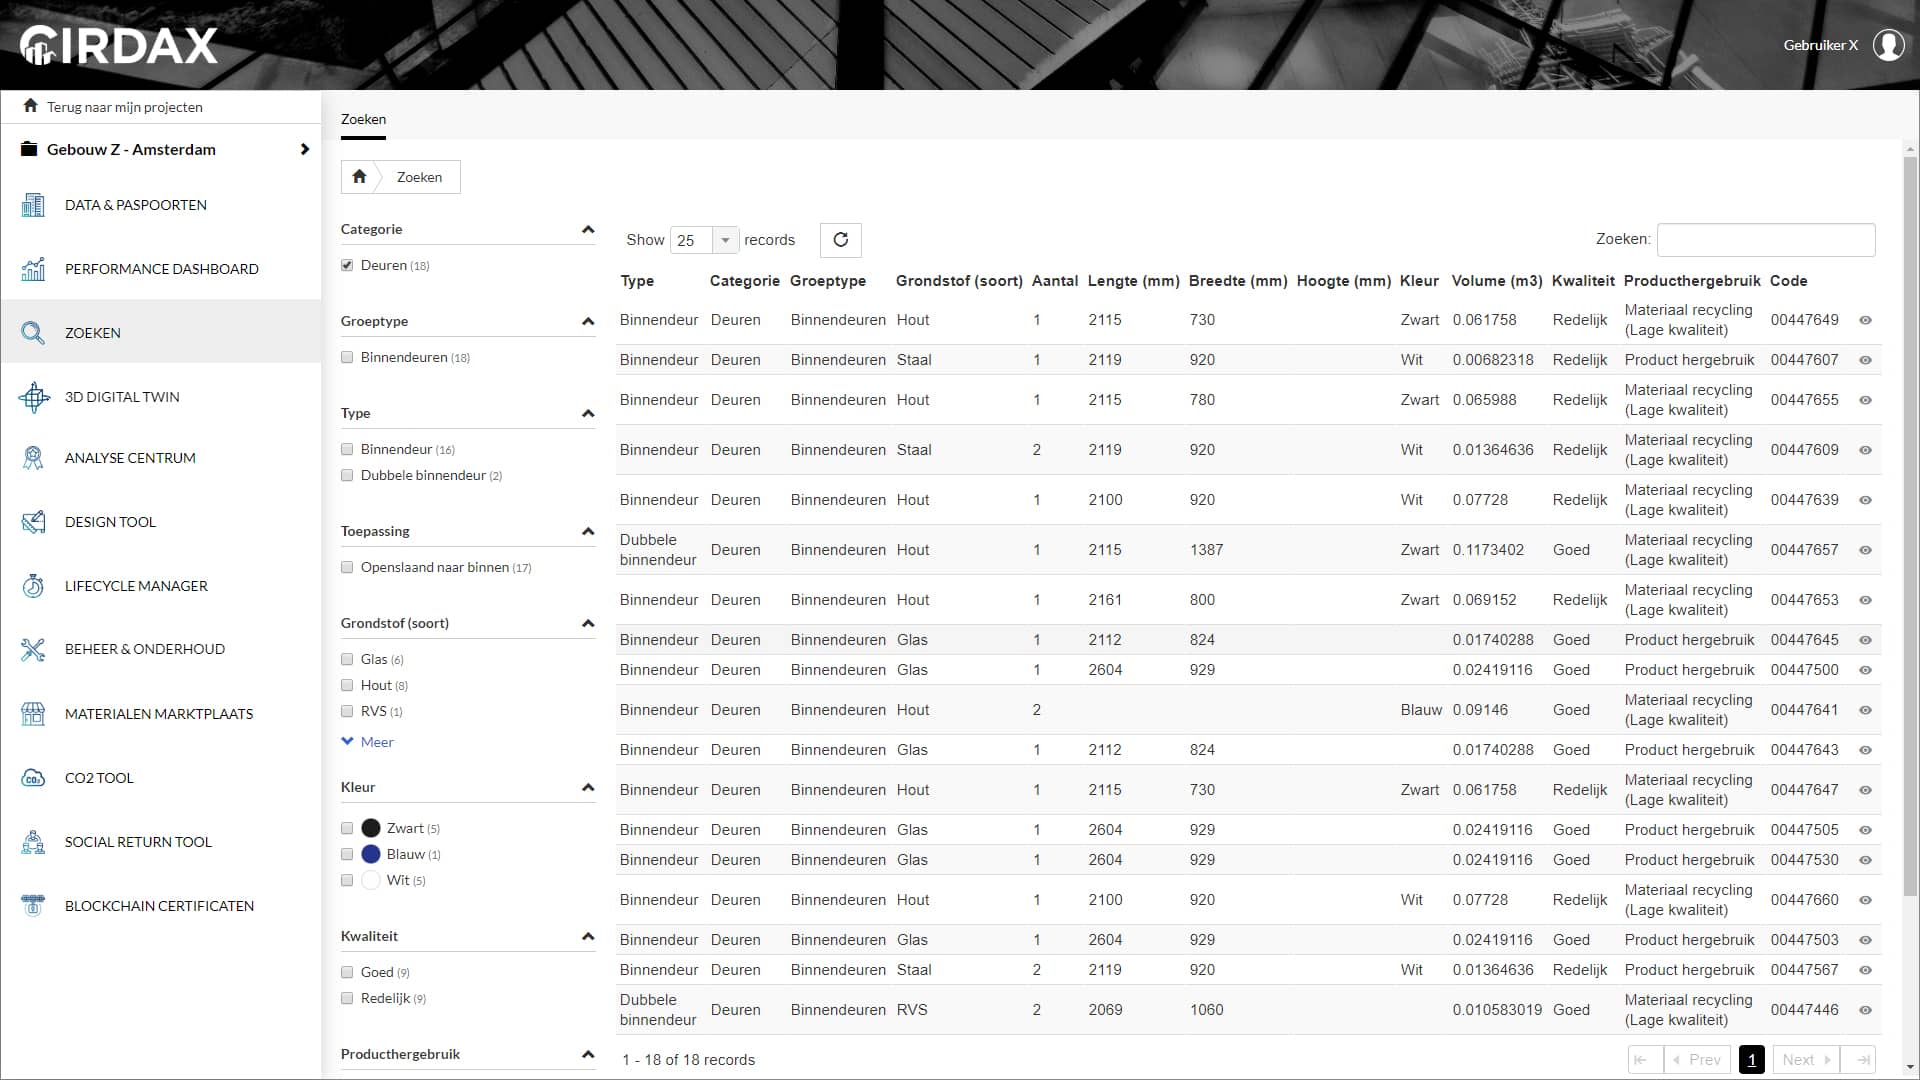Collapse the Kleur filter section
The width and height of the screenshot is (1920, 1080).
click(588, 787)
